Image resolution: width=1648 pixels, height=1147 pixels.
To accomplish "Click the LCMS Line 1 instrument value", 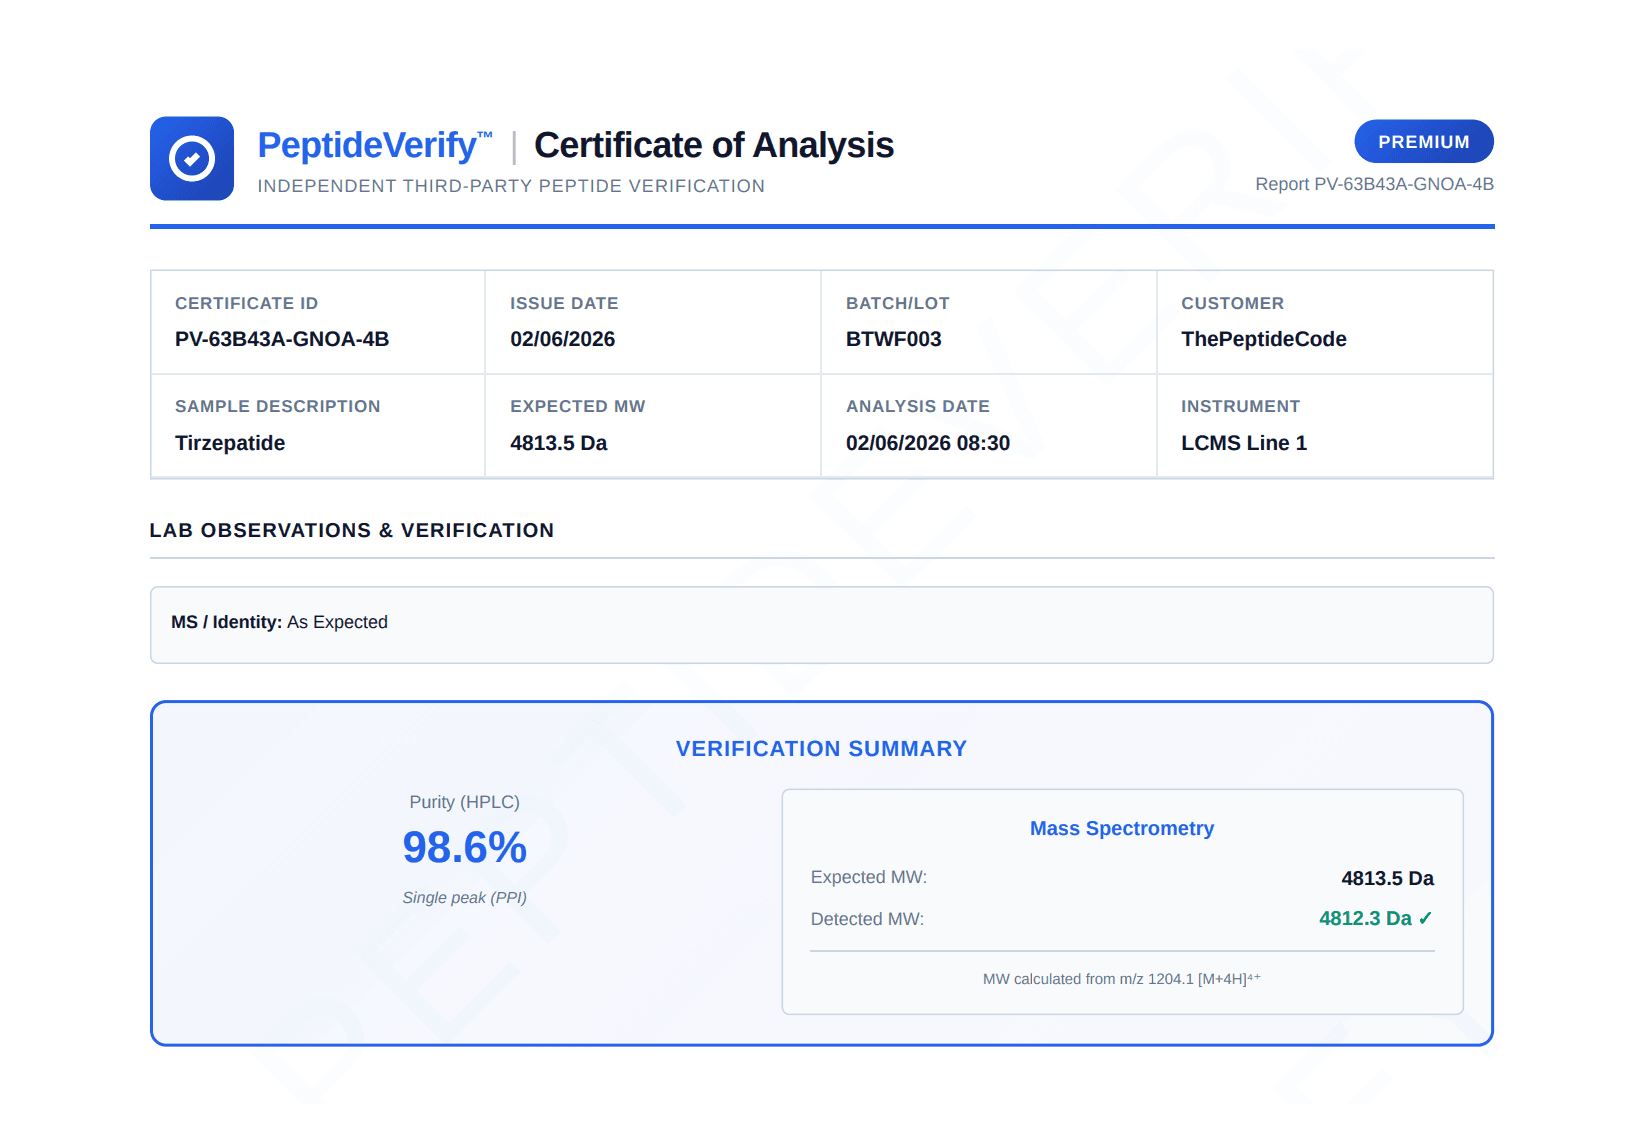I will tap(1244, 443).
